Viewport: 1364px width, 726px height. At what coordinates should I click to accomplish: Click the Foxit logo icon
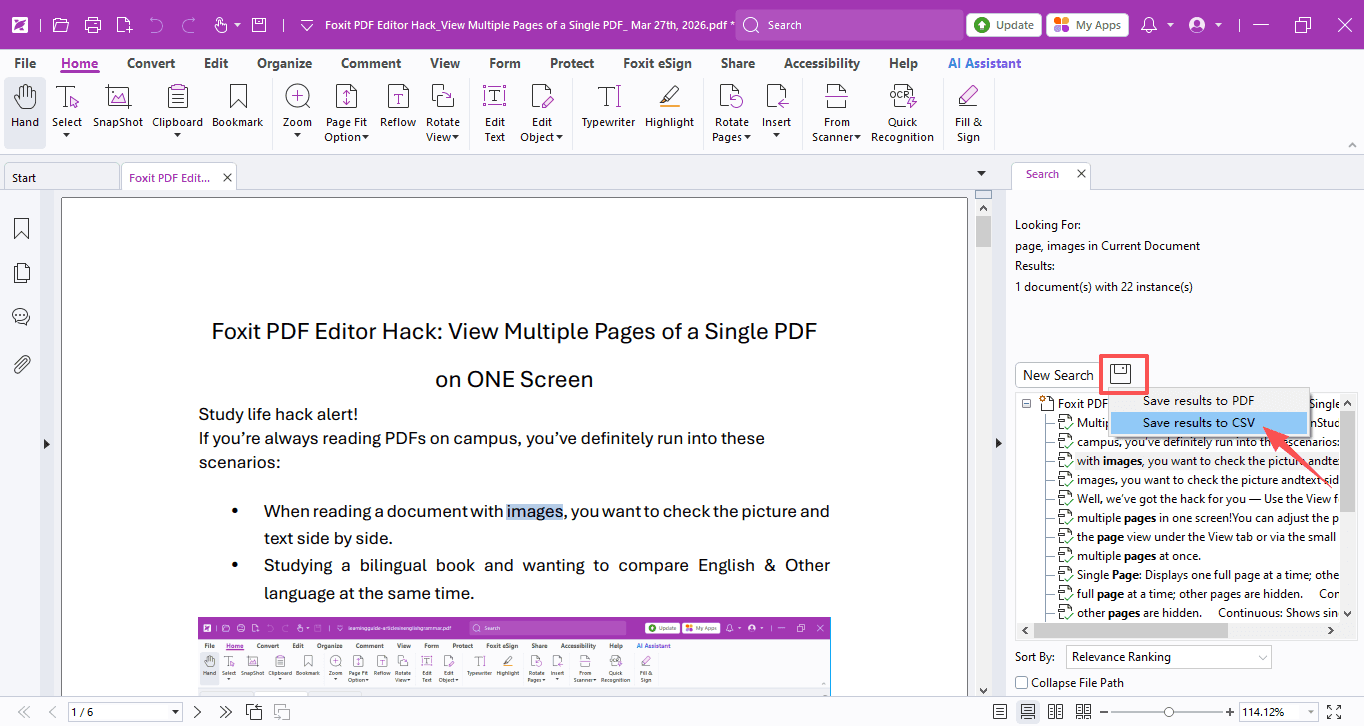[20, 25]
